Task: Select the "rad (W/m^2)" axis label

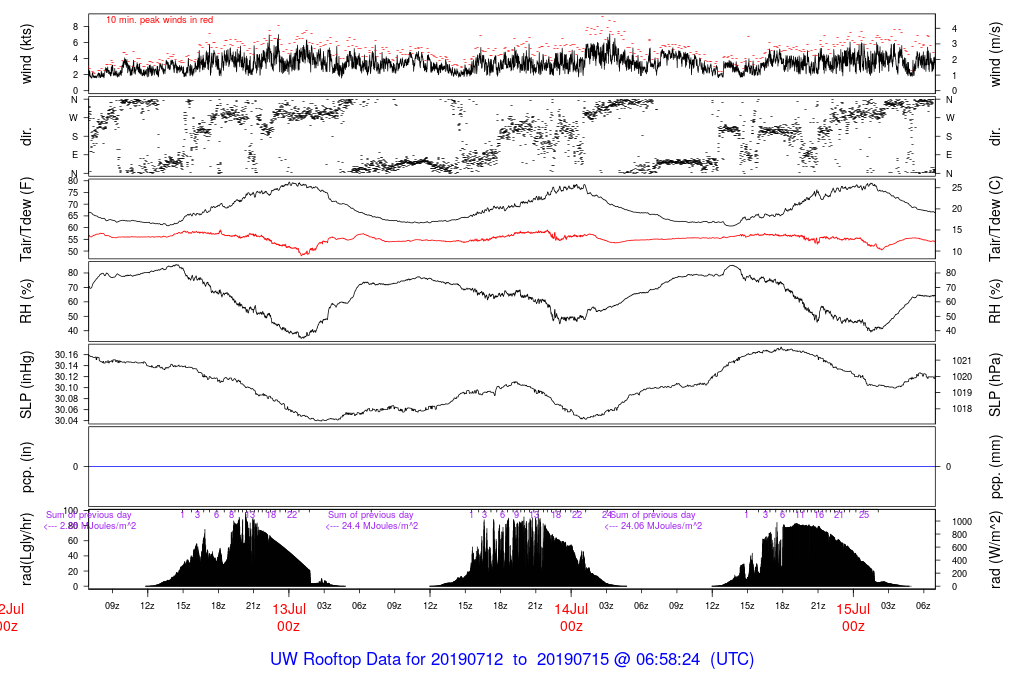Action: click(995, 549)
